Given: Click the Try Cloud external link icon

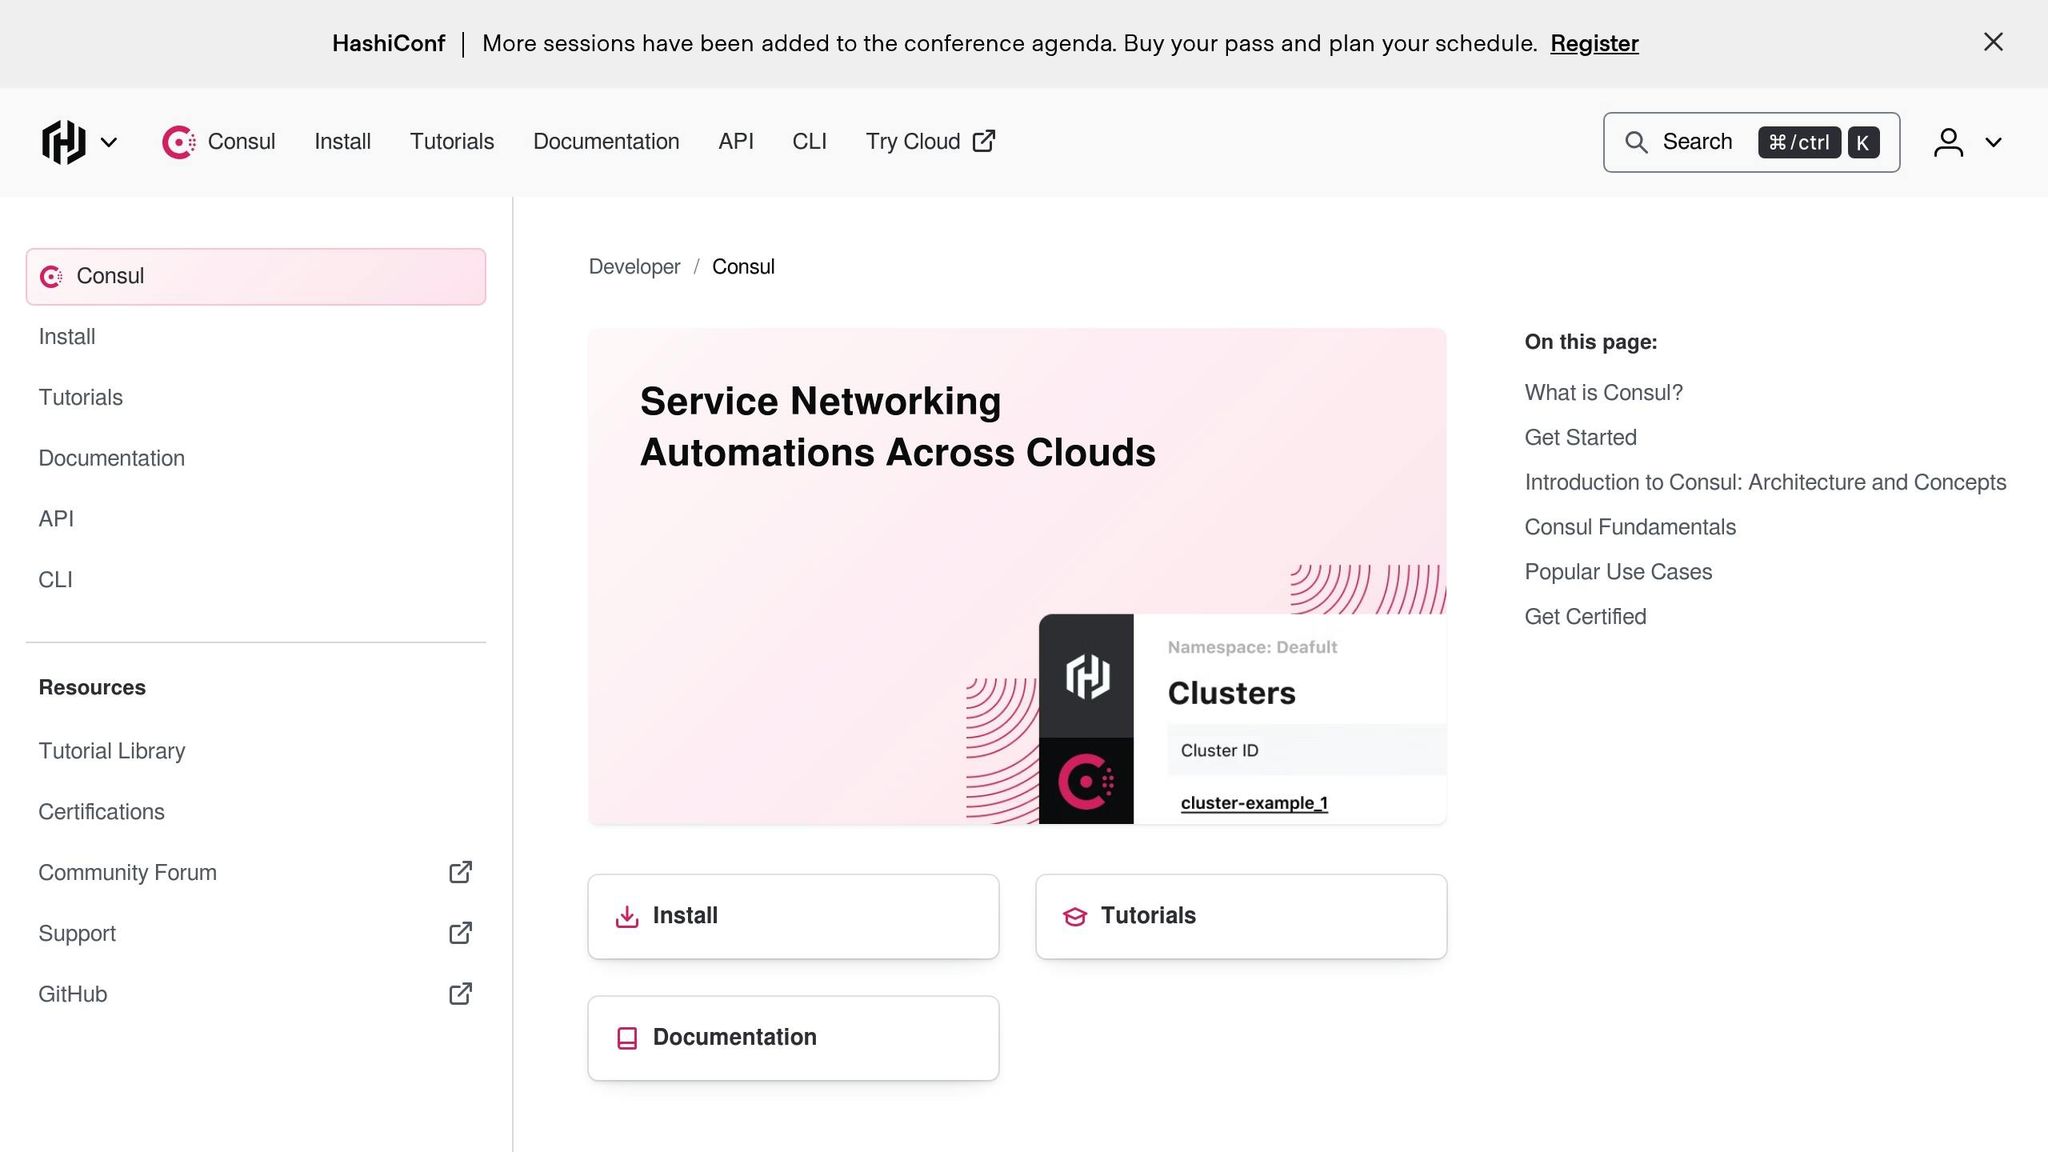Looking at the screenshot, I should [x=984, y=141].
